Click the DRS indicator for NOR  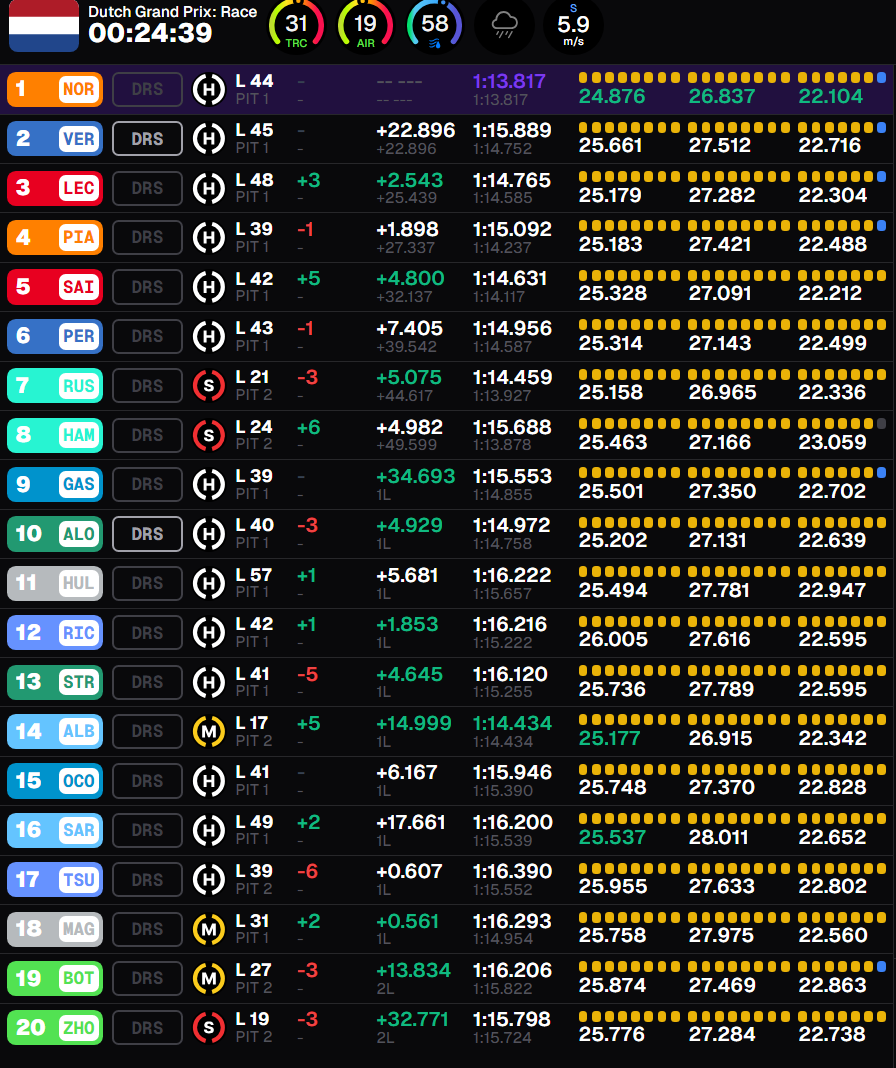[147, 90]
